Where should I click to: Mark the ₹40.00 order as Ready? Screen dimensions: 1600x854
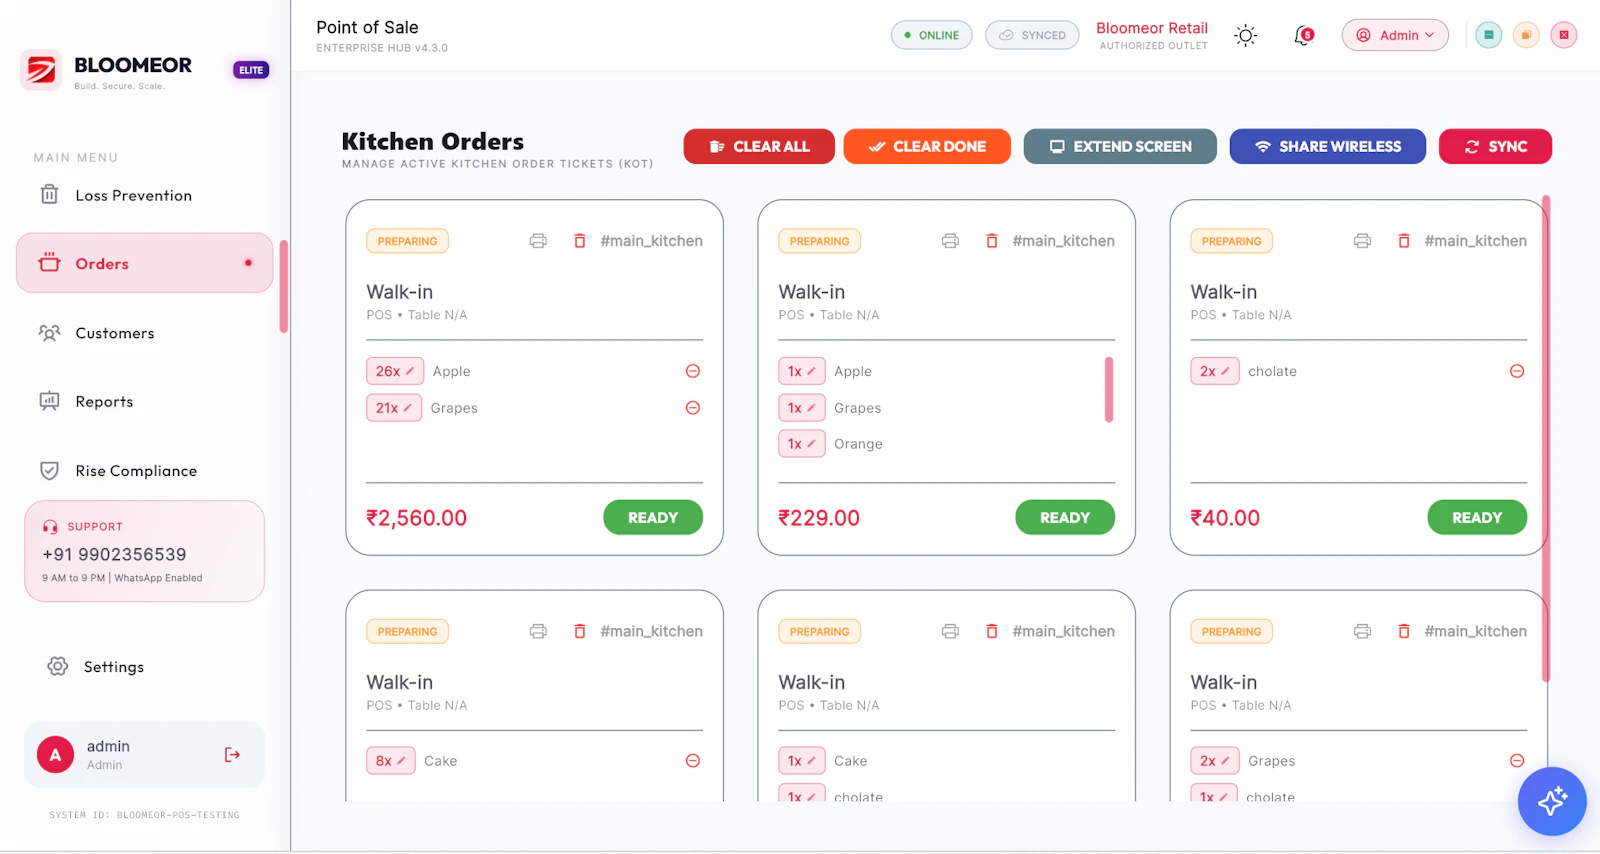[1477, 517]
